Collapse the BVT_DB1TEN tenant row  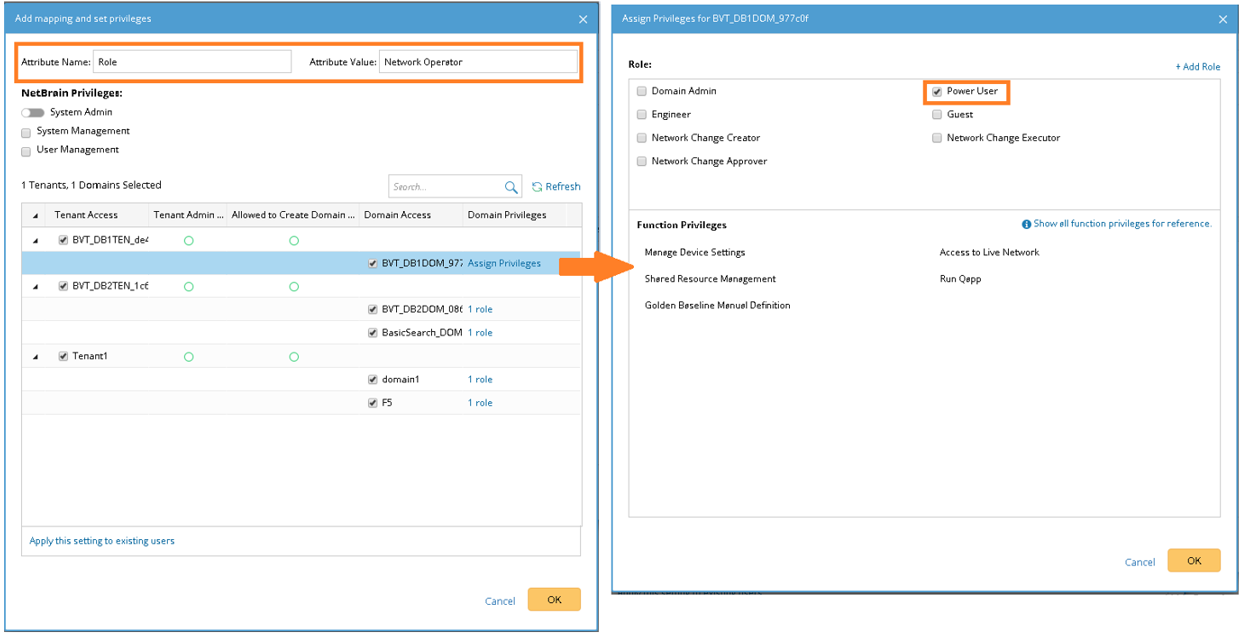(x=36, y=241)
